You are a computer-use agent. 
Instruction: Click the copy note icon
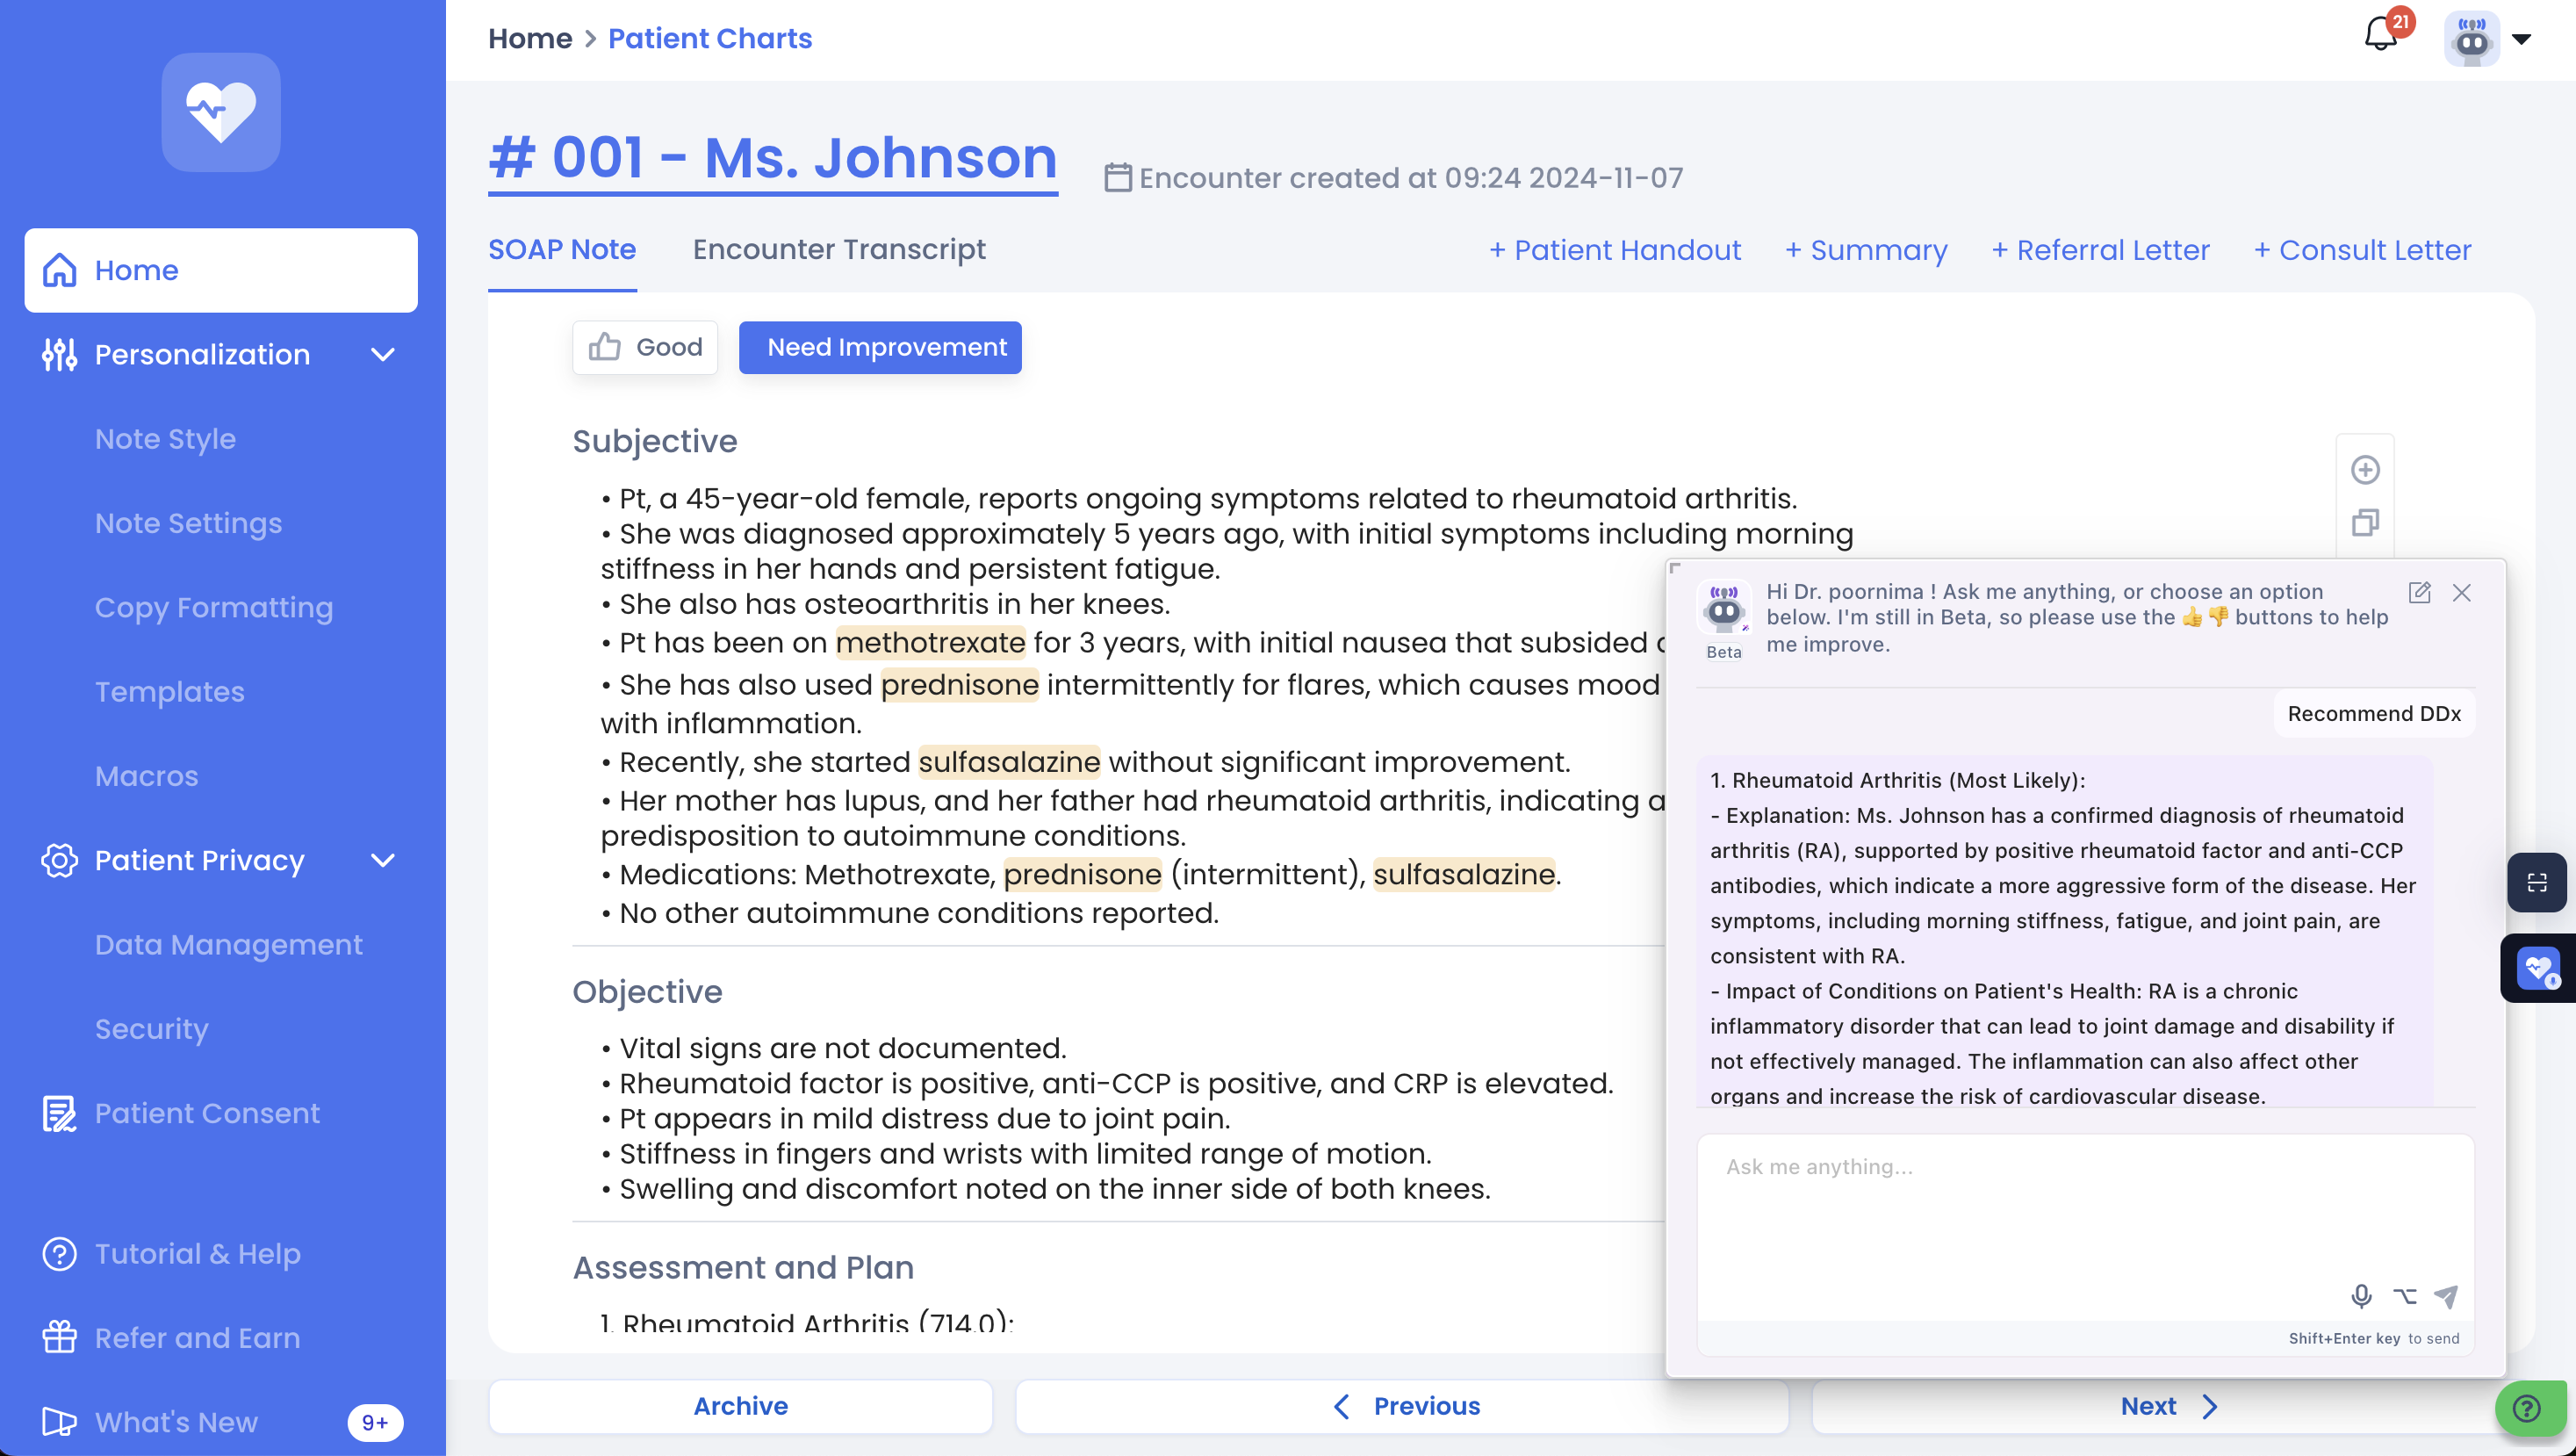(x=2365, y=523)
